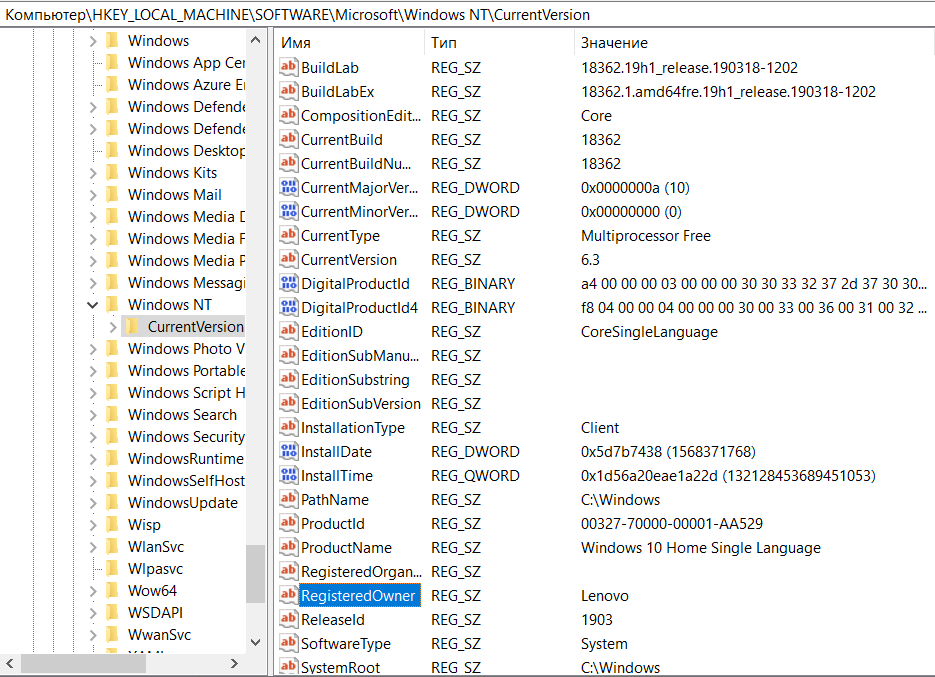Click the folder icon of CurrentVersion key
This screenshot has height=677, width=935.
point(132,326)
